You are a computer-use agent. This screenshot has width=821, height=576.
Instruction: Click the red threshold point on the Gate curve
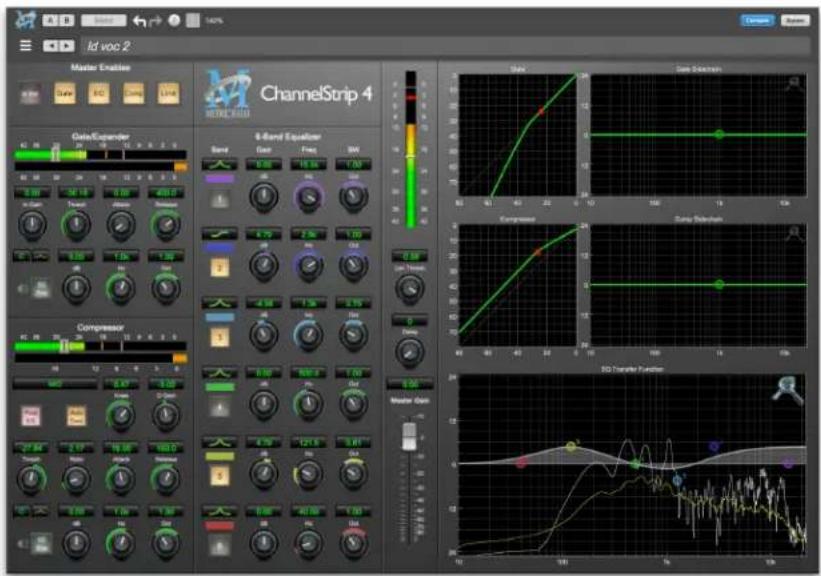pyautogui.click(x=541, y=111)
